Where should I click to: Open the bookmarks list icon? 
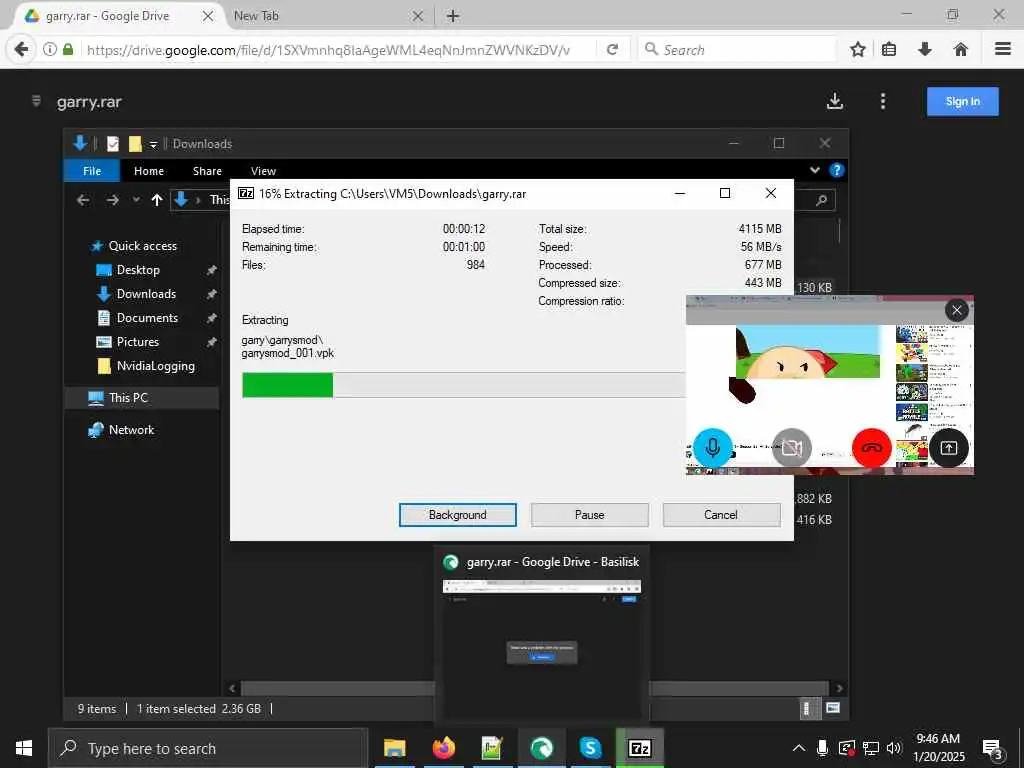(889, 49)
